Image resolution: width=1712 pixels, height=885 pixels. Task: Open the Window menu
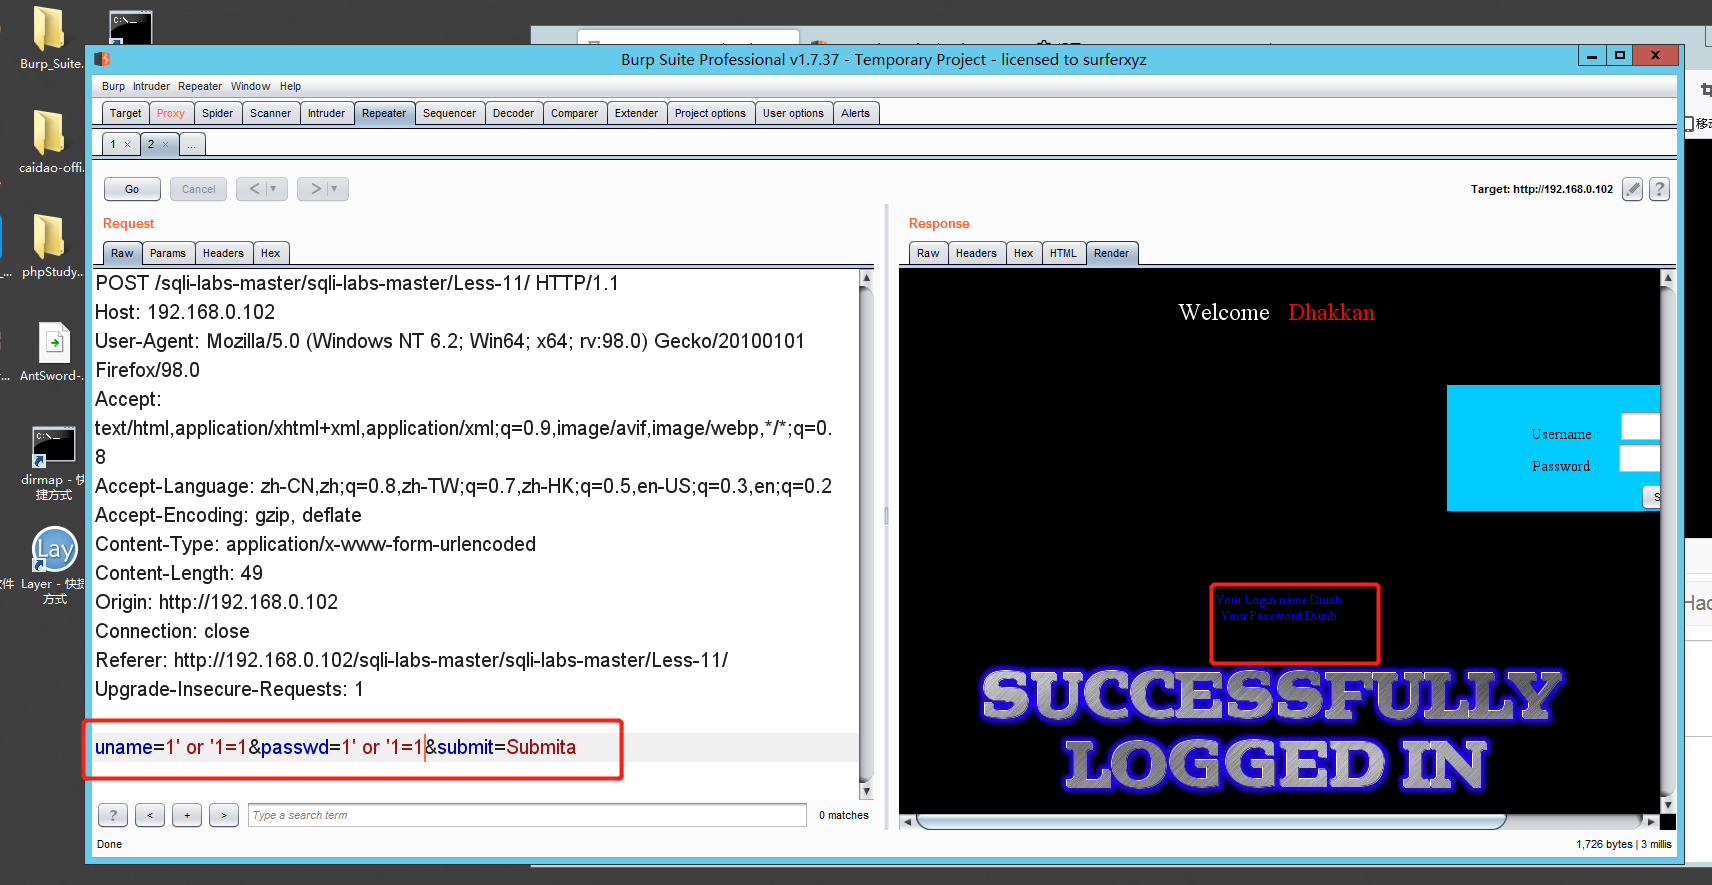[x=250, y=87]
